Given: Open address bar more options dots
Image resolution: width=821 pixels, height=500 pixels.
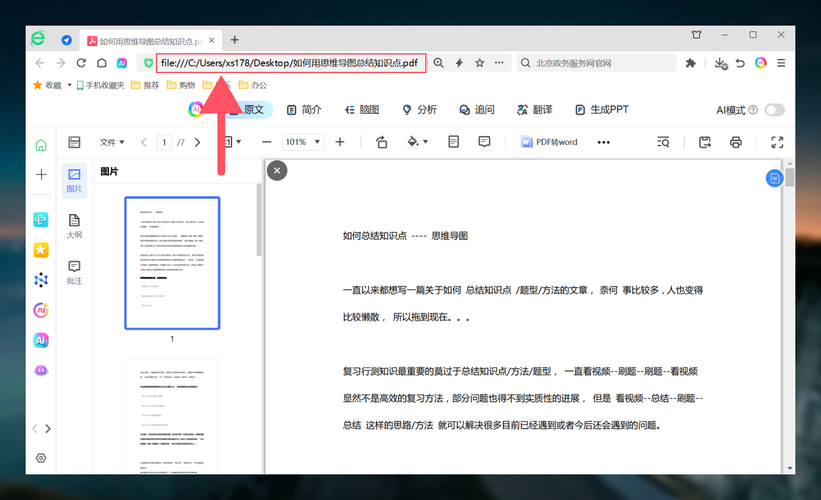Looking at the screenshot, I should tap(499, 63).
